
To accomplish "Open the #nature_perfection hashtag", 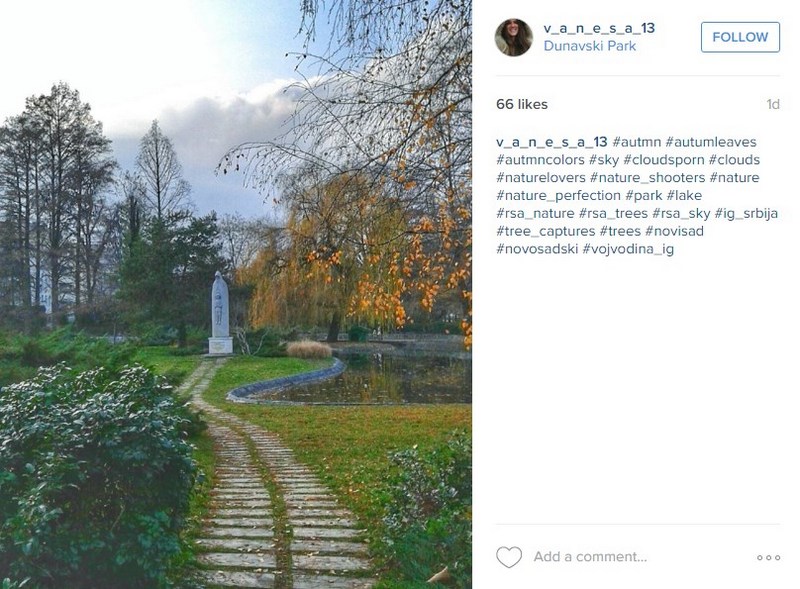I will [x=558, y=195].
